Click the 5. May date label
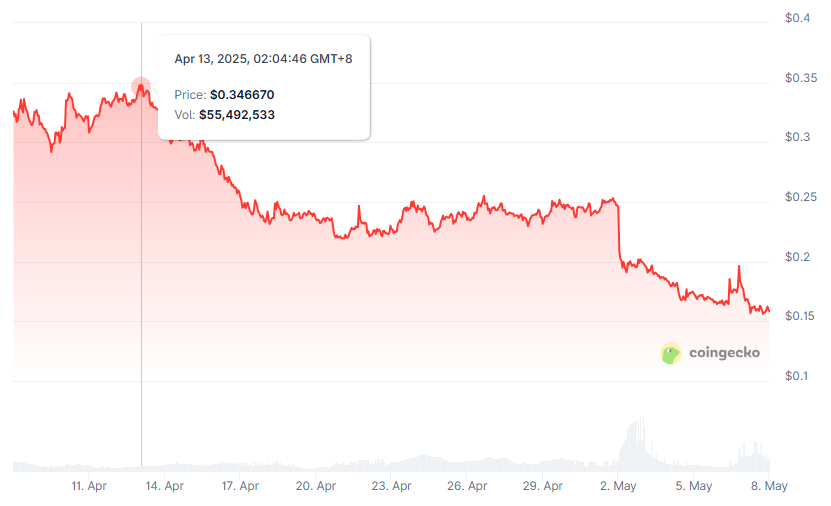The image size is (831, 506). 694,486
